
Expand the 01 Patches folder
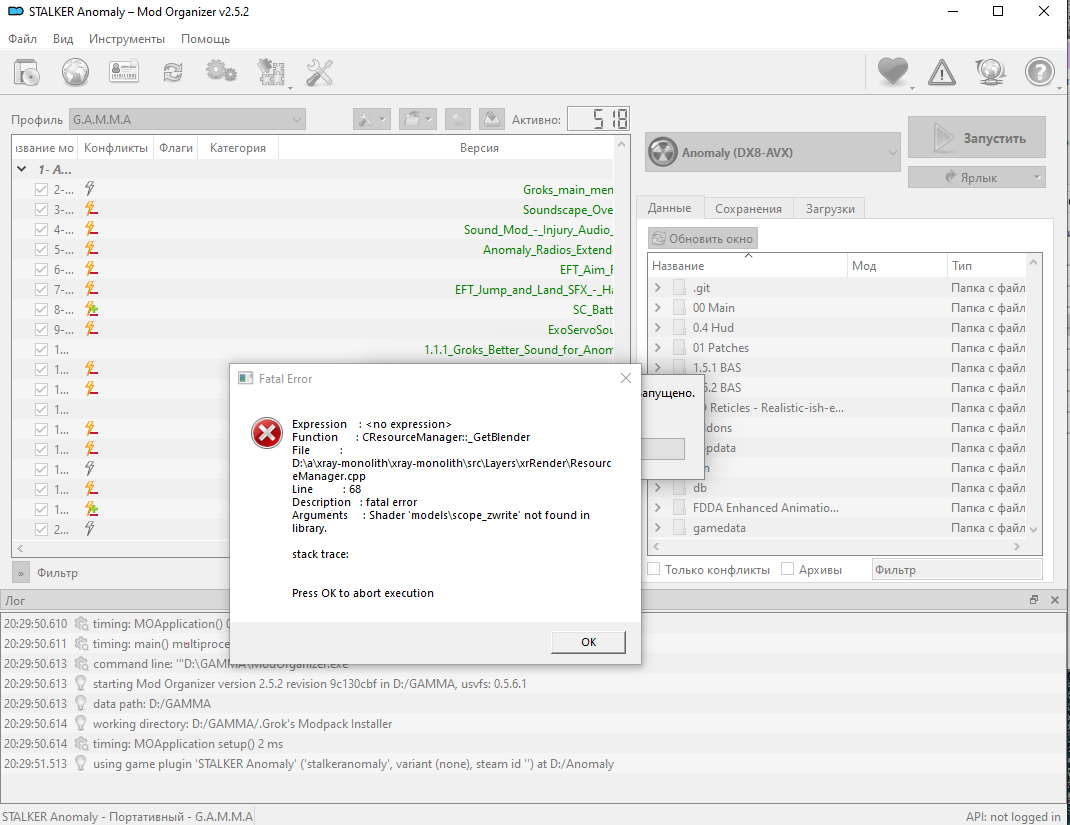point(657,347)
